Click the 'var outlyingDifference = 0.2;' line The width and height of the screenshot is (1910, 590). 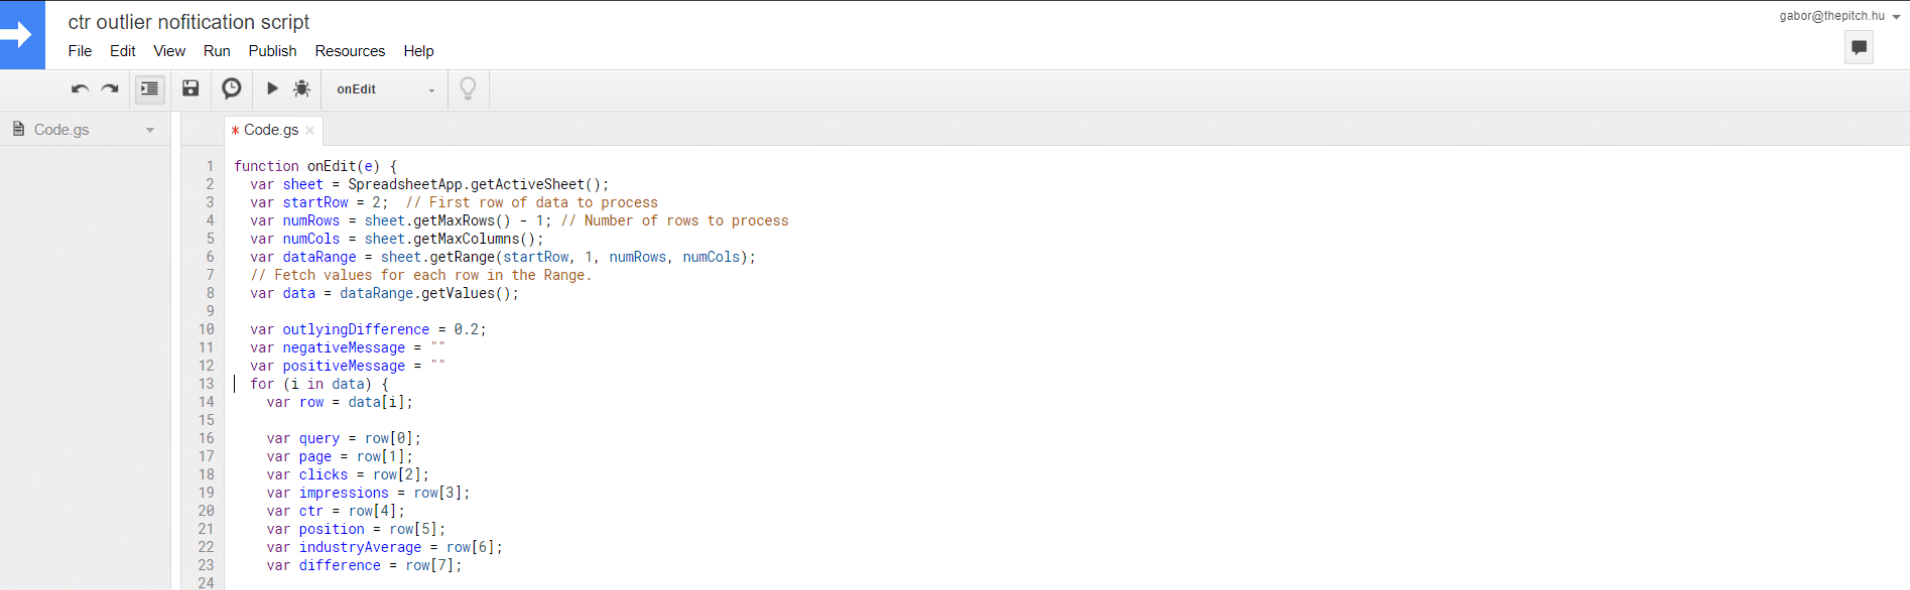pos(368,329)
